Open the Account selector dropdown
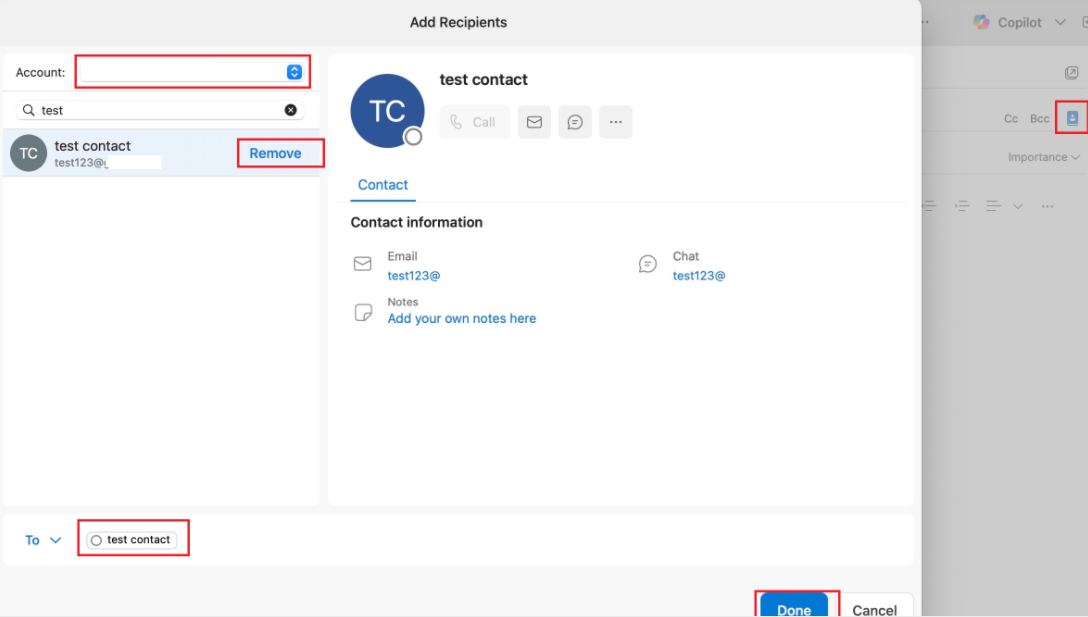Screen dimensions: 1088x617 [x=192, y=72]
